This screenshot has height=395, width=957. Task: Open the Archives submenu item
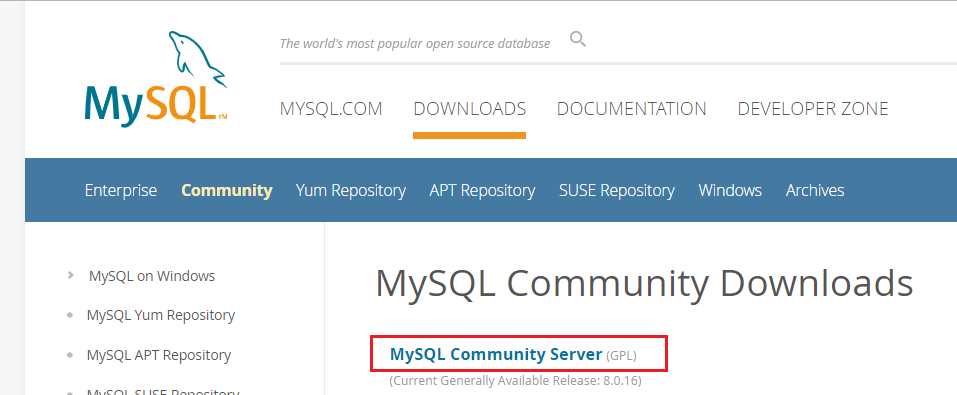tap(815, 190)
